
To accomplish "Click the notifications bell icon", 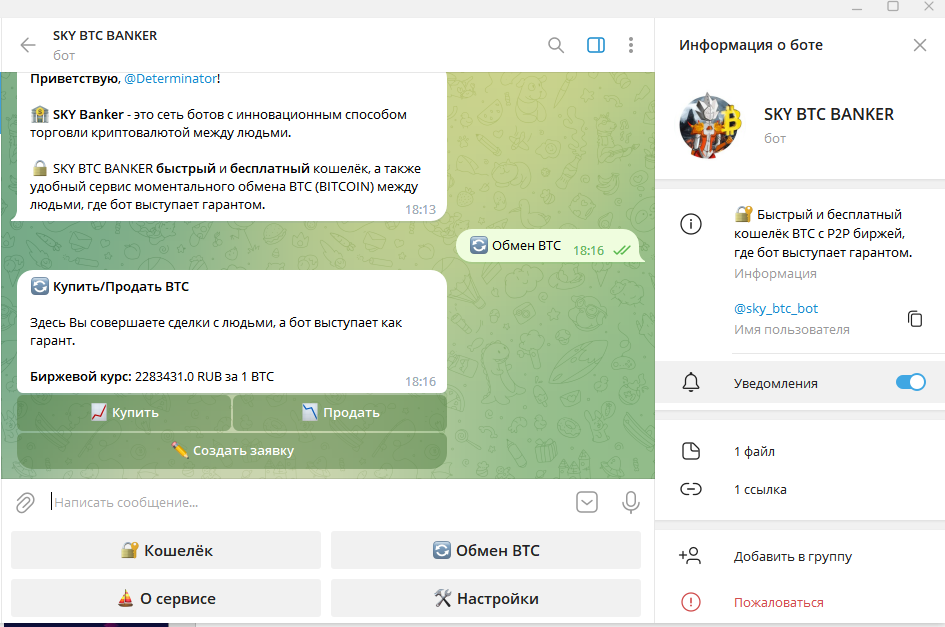I will pos(691,383).
